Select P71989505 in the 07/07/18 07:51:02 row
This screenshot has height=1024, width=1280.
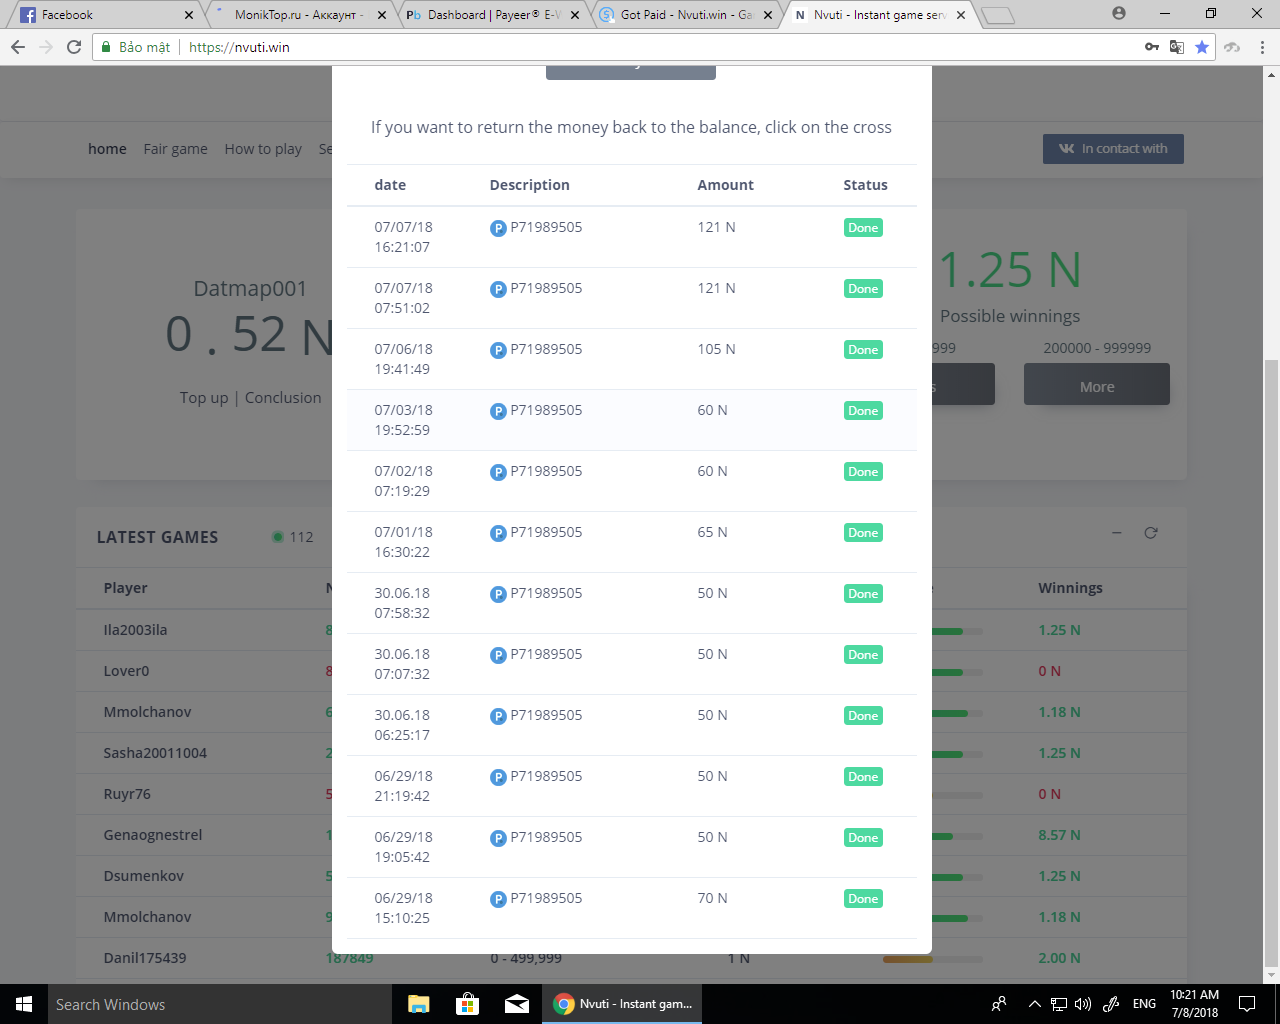(546, 289)
